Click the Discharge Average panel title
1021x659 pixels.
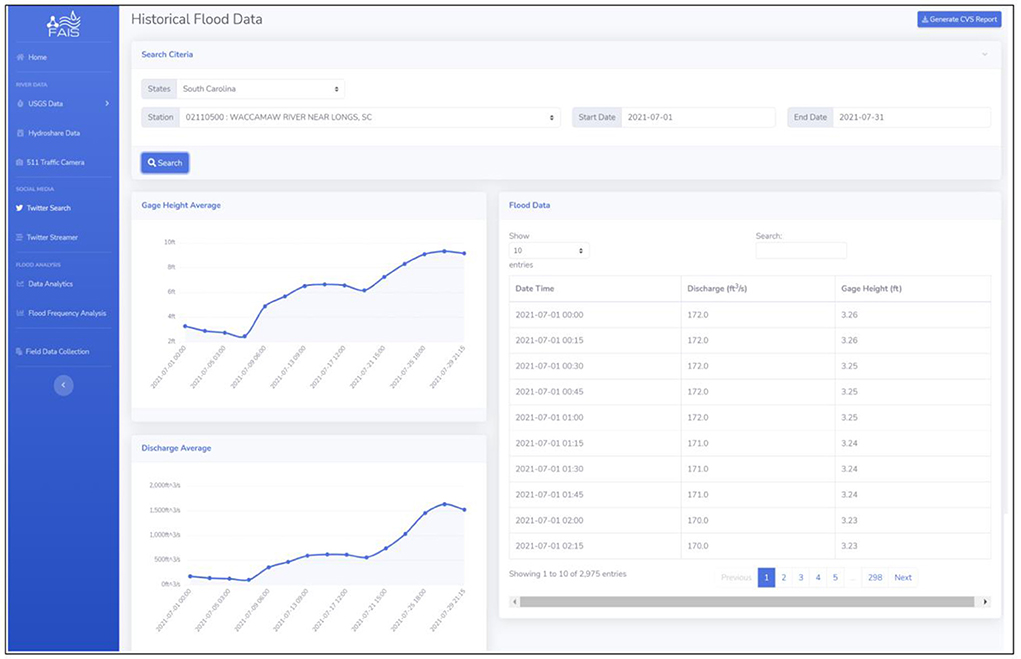[176, 448]
